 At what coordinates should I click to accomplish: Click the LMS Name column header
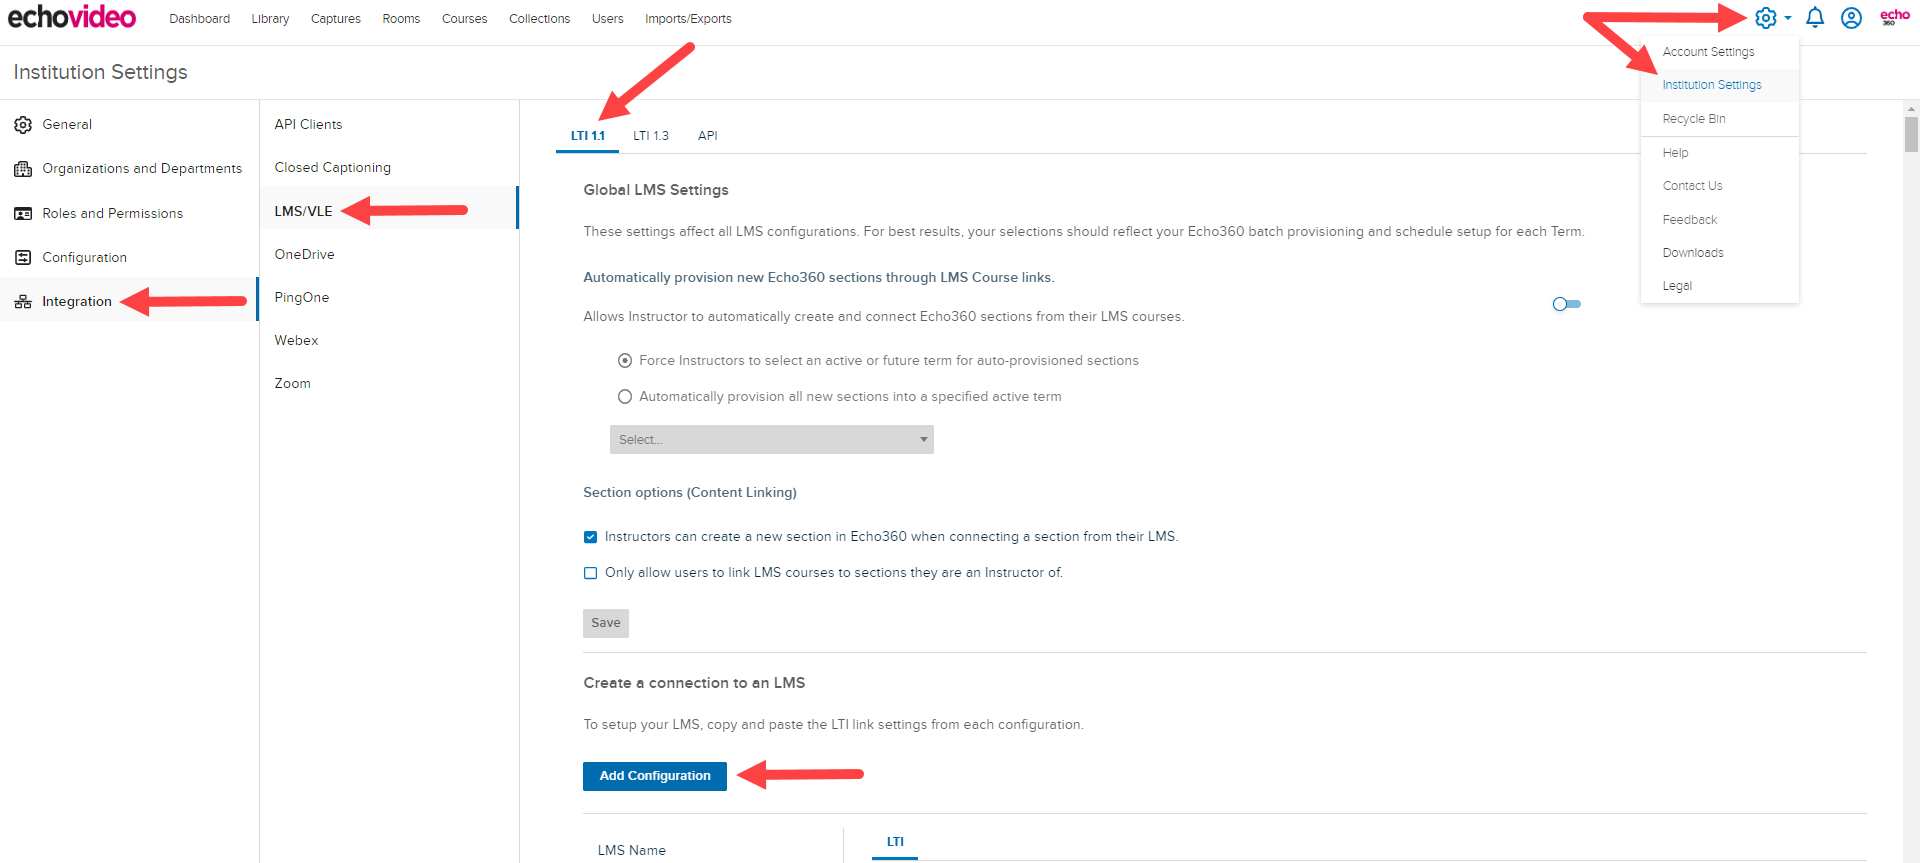click(632, 851)
